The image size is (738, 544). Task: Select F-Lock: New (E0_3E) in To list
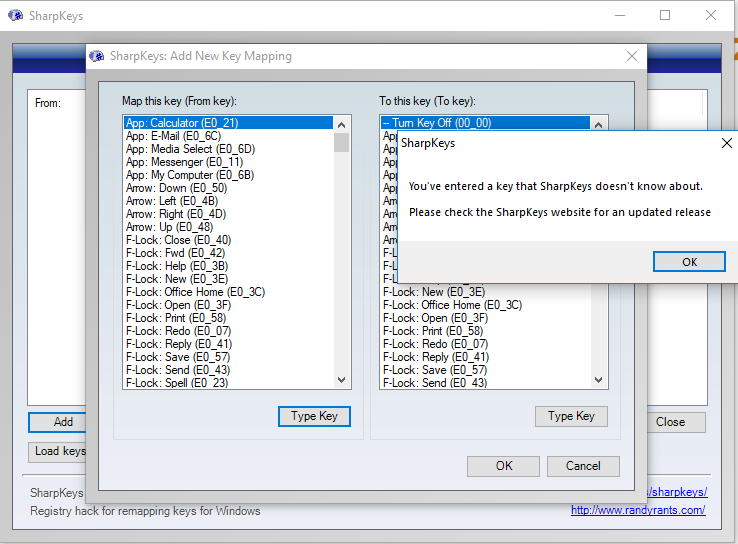coord(485,292)
